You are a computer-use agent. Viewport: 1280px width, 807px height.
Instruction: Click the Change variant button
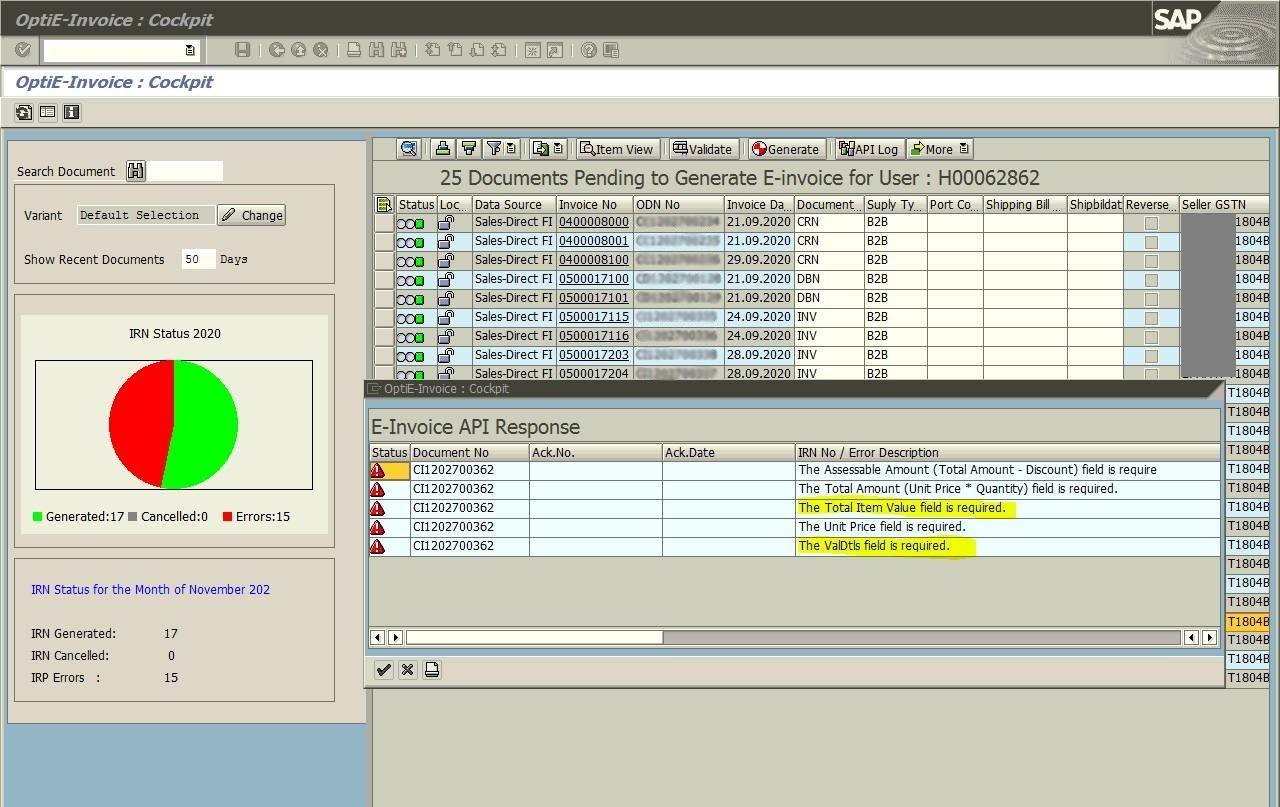252,215
